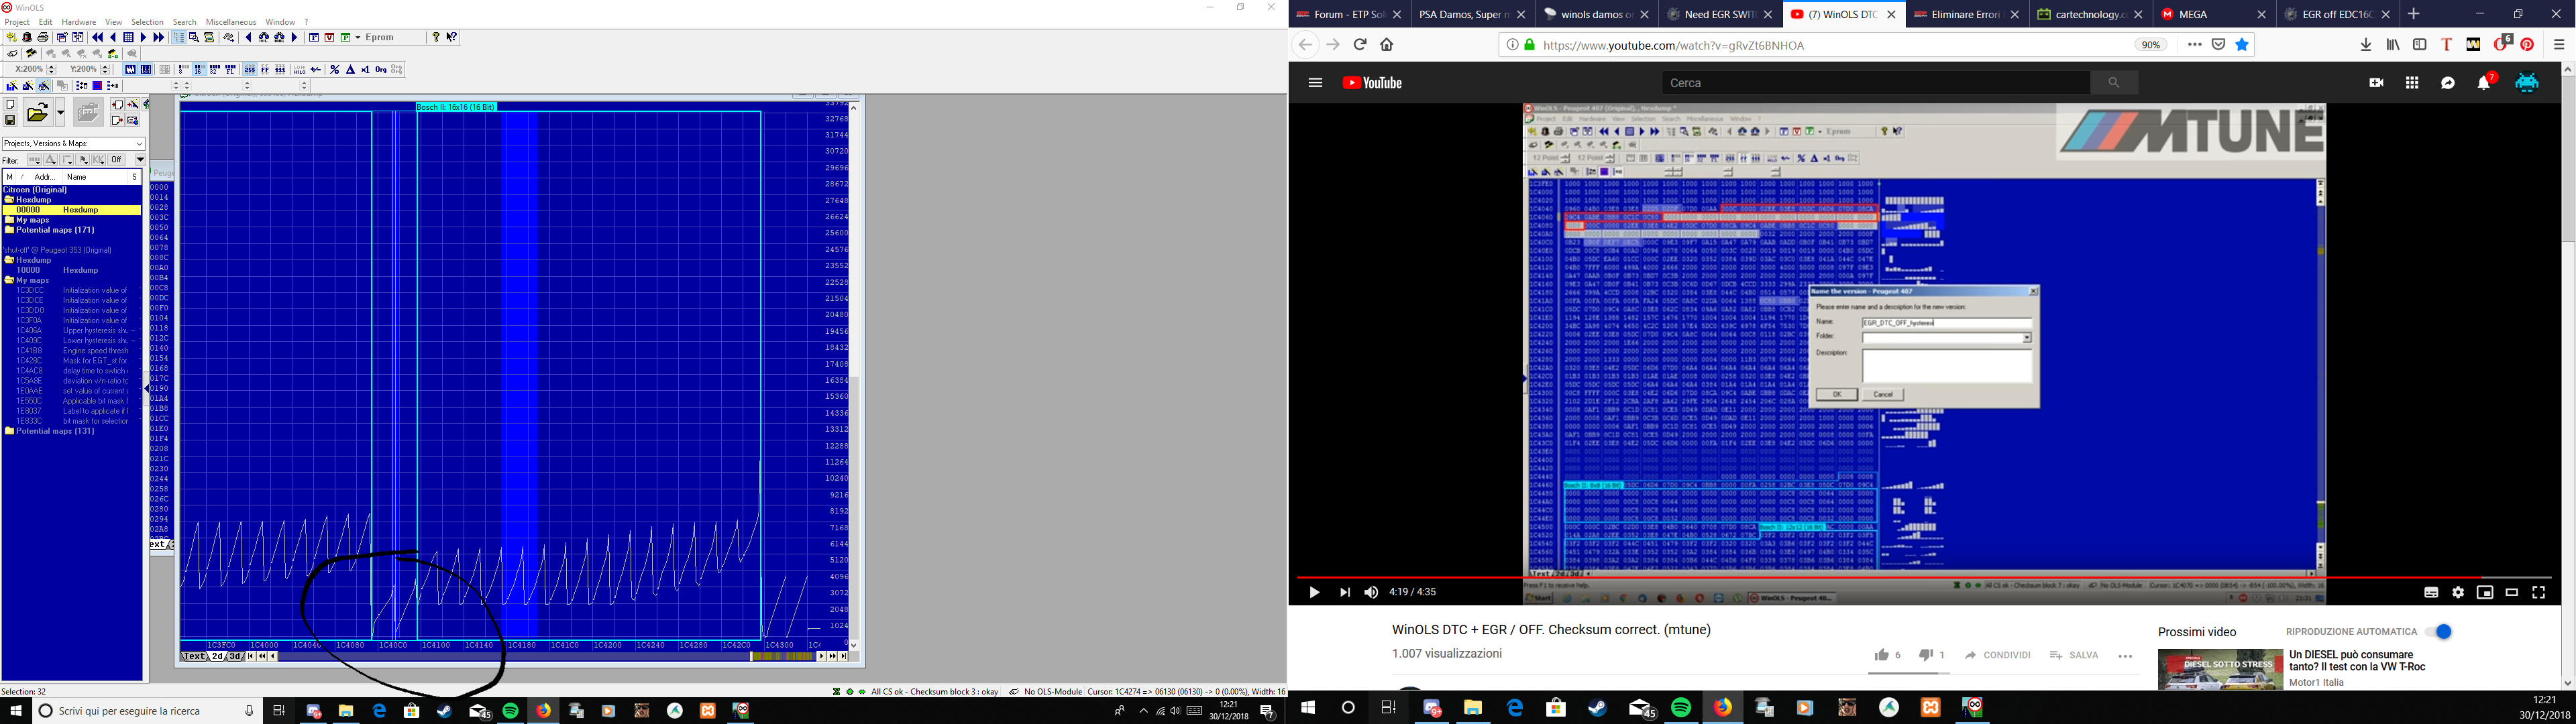Click the red V box icon in WinOLS toolbar

pos(330,38)
